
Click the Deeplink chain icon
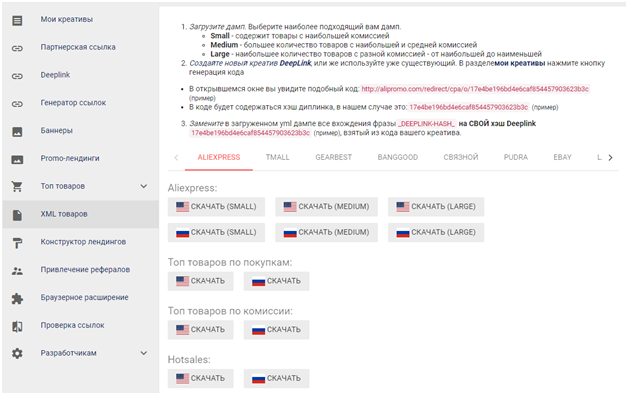tap(17, 76)
